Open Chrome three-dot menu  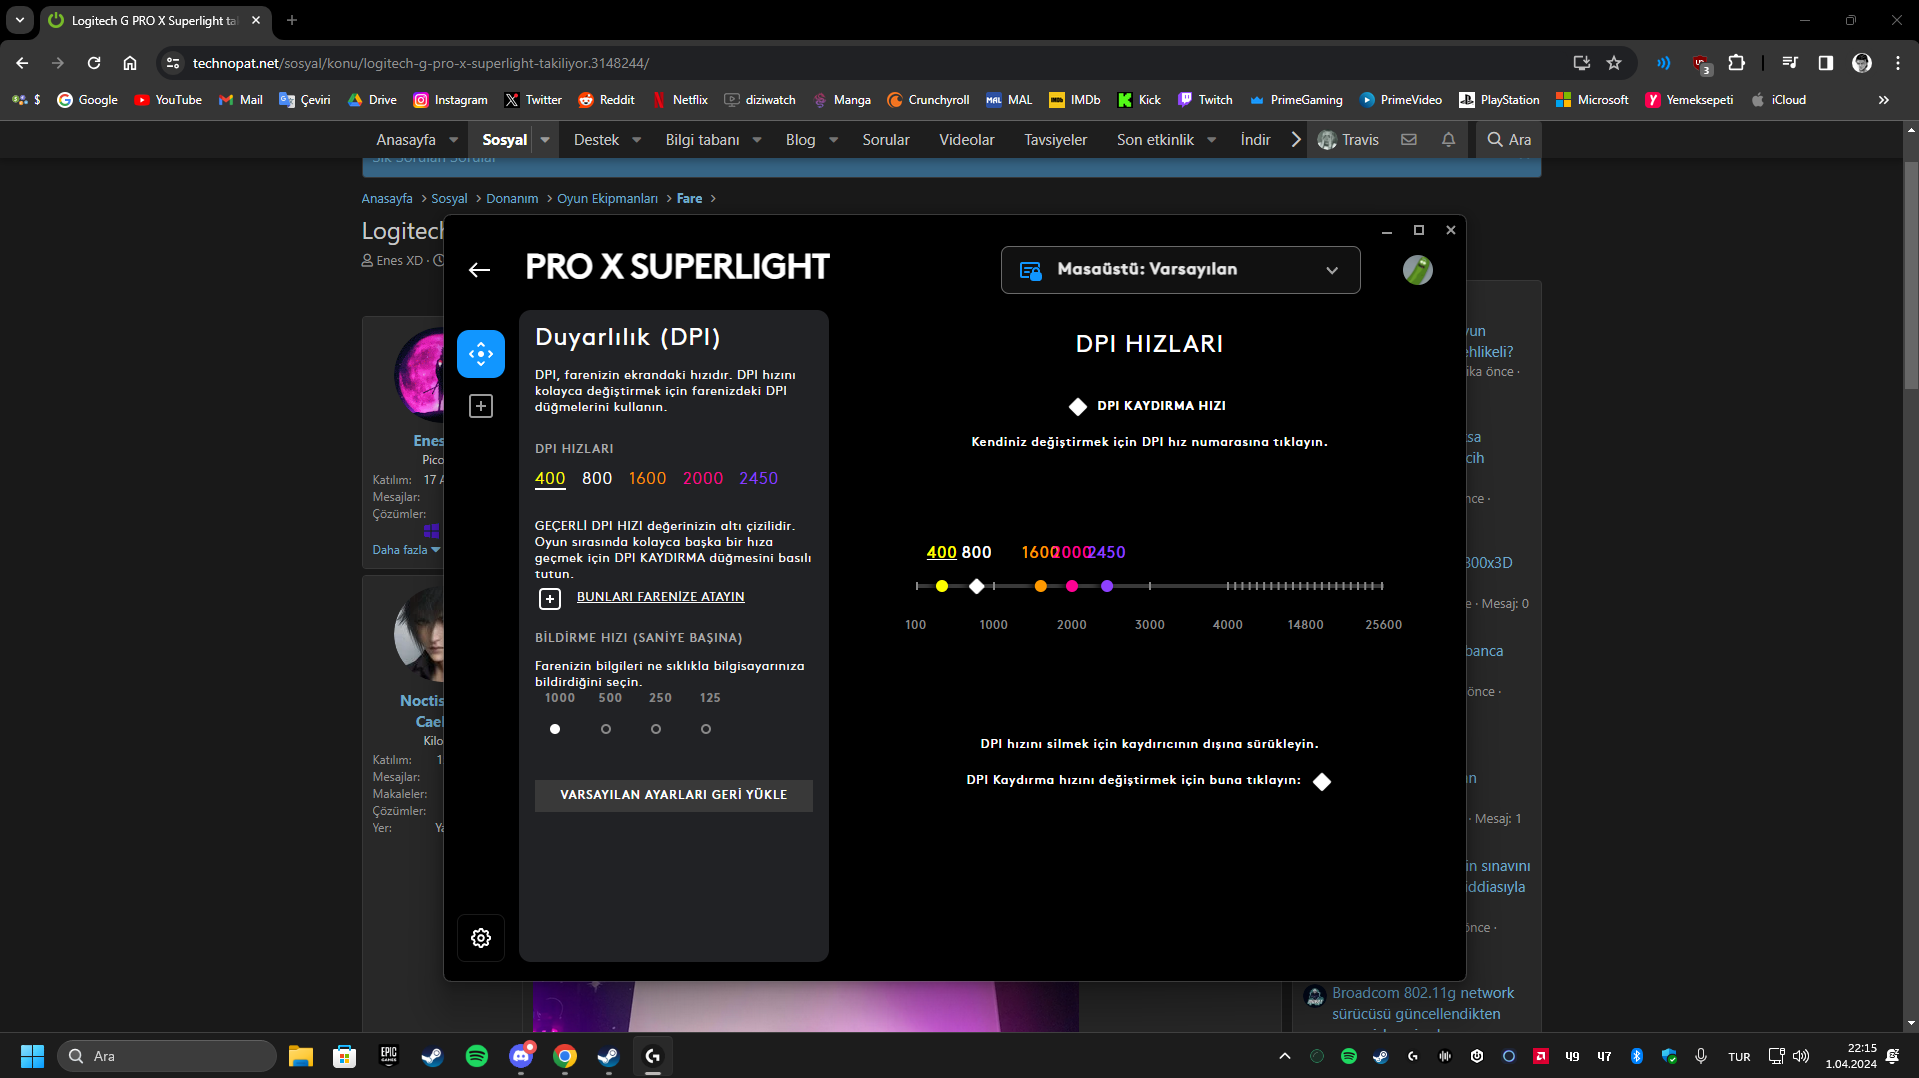tap(1898, 63)
